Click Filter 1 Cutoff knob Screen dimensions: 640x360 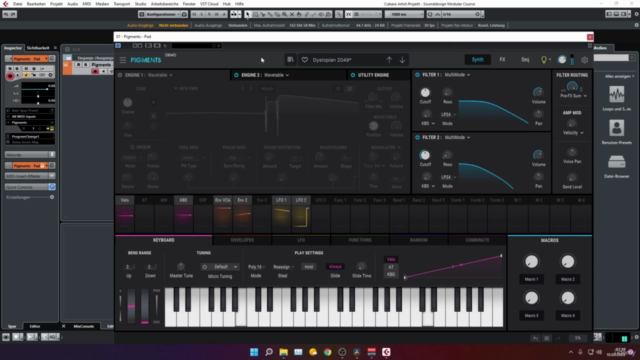(x=425, y=92)
